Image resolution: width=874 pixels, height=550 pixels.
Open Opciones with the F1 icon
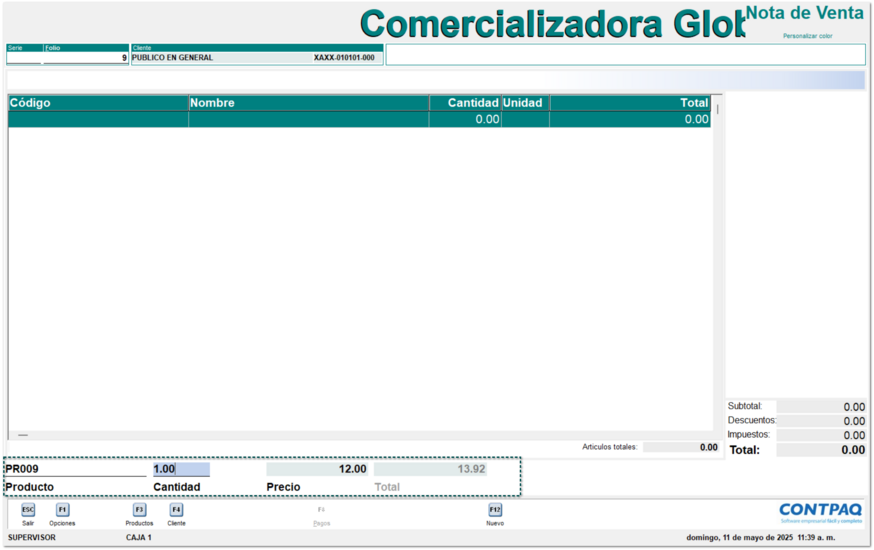(62, 510)
